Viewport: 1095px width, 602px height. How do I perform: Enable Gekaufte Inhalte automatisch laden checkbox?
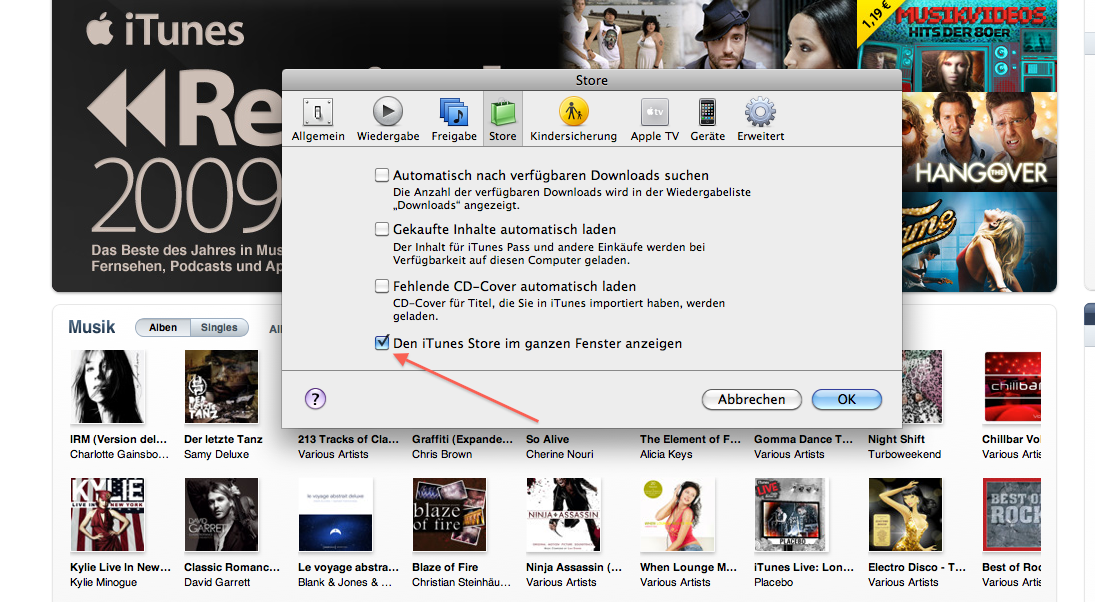(x=382, y=229)
